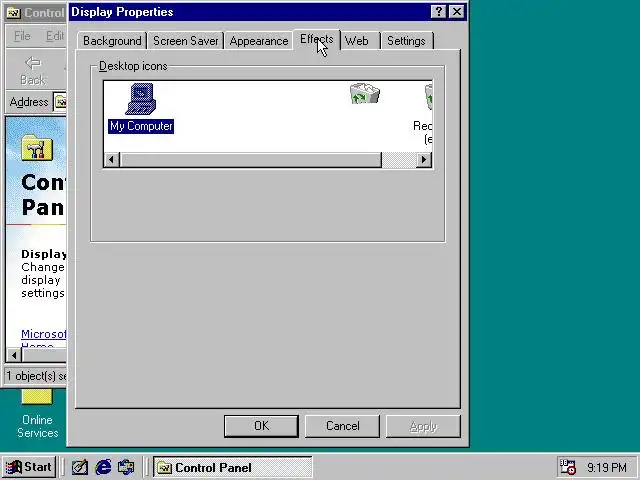640x480 pixels.
Task: Click the status bar object count text
Action: pos(36,376)
